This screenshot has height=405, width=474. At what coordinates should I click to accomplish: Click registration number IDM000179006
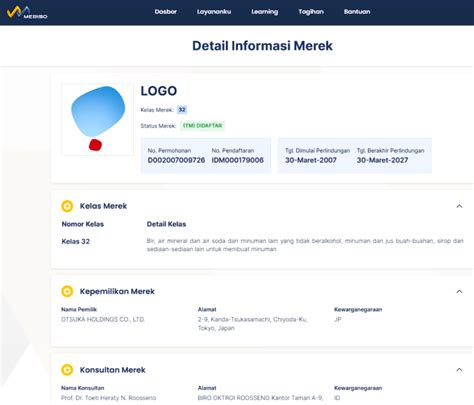(x=238, y=160)
